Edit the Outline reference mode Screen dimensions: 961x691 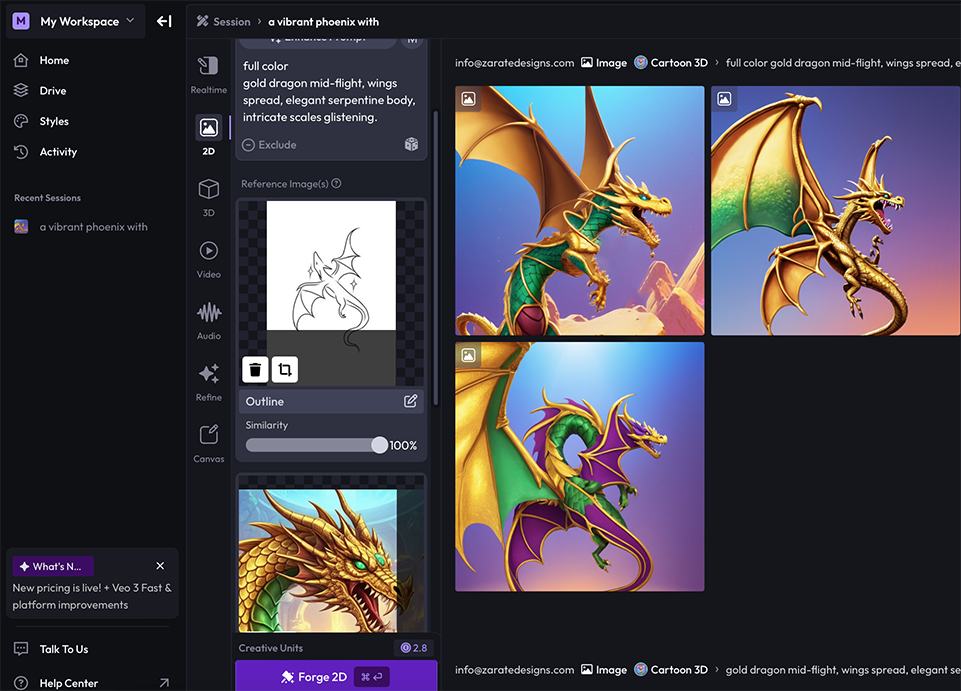coord(410,401)
